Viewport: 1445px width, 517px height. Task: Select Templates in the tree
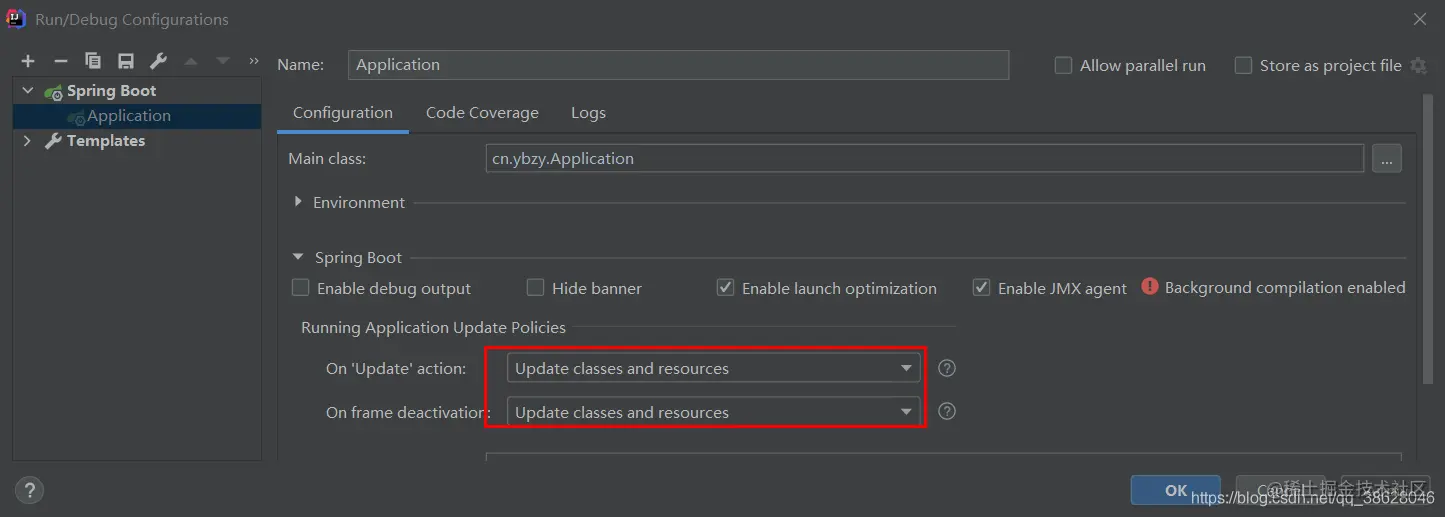[x=105, y=141]
